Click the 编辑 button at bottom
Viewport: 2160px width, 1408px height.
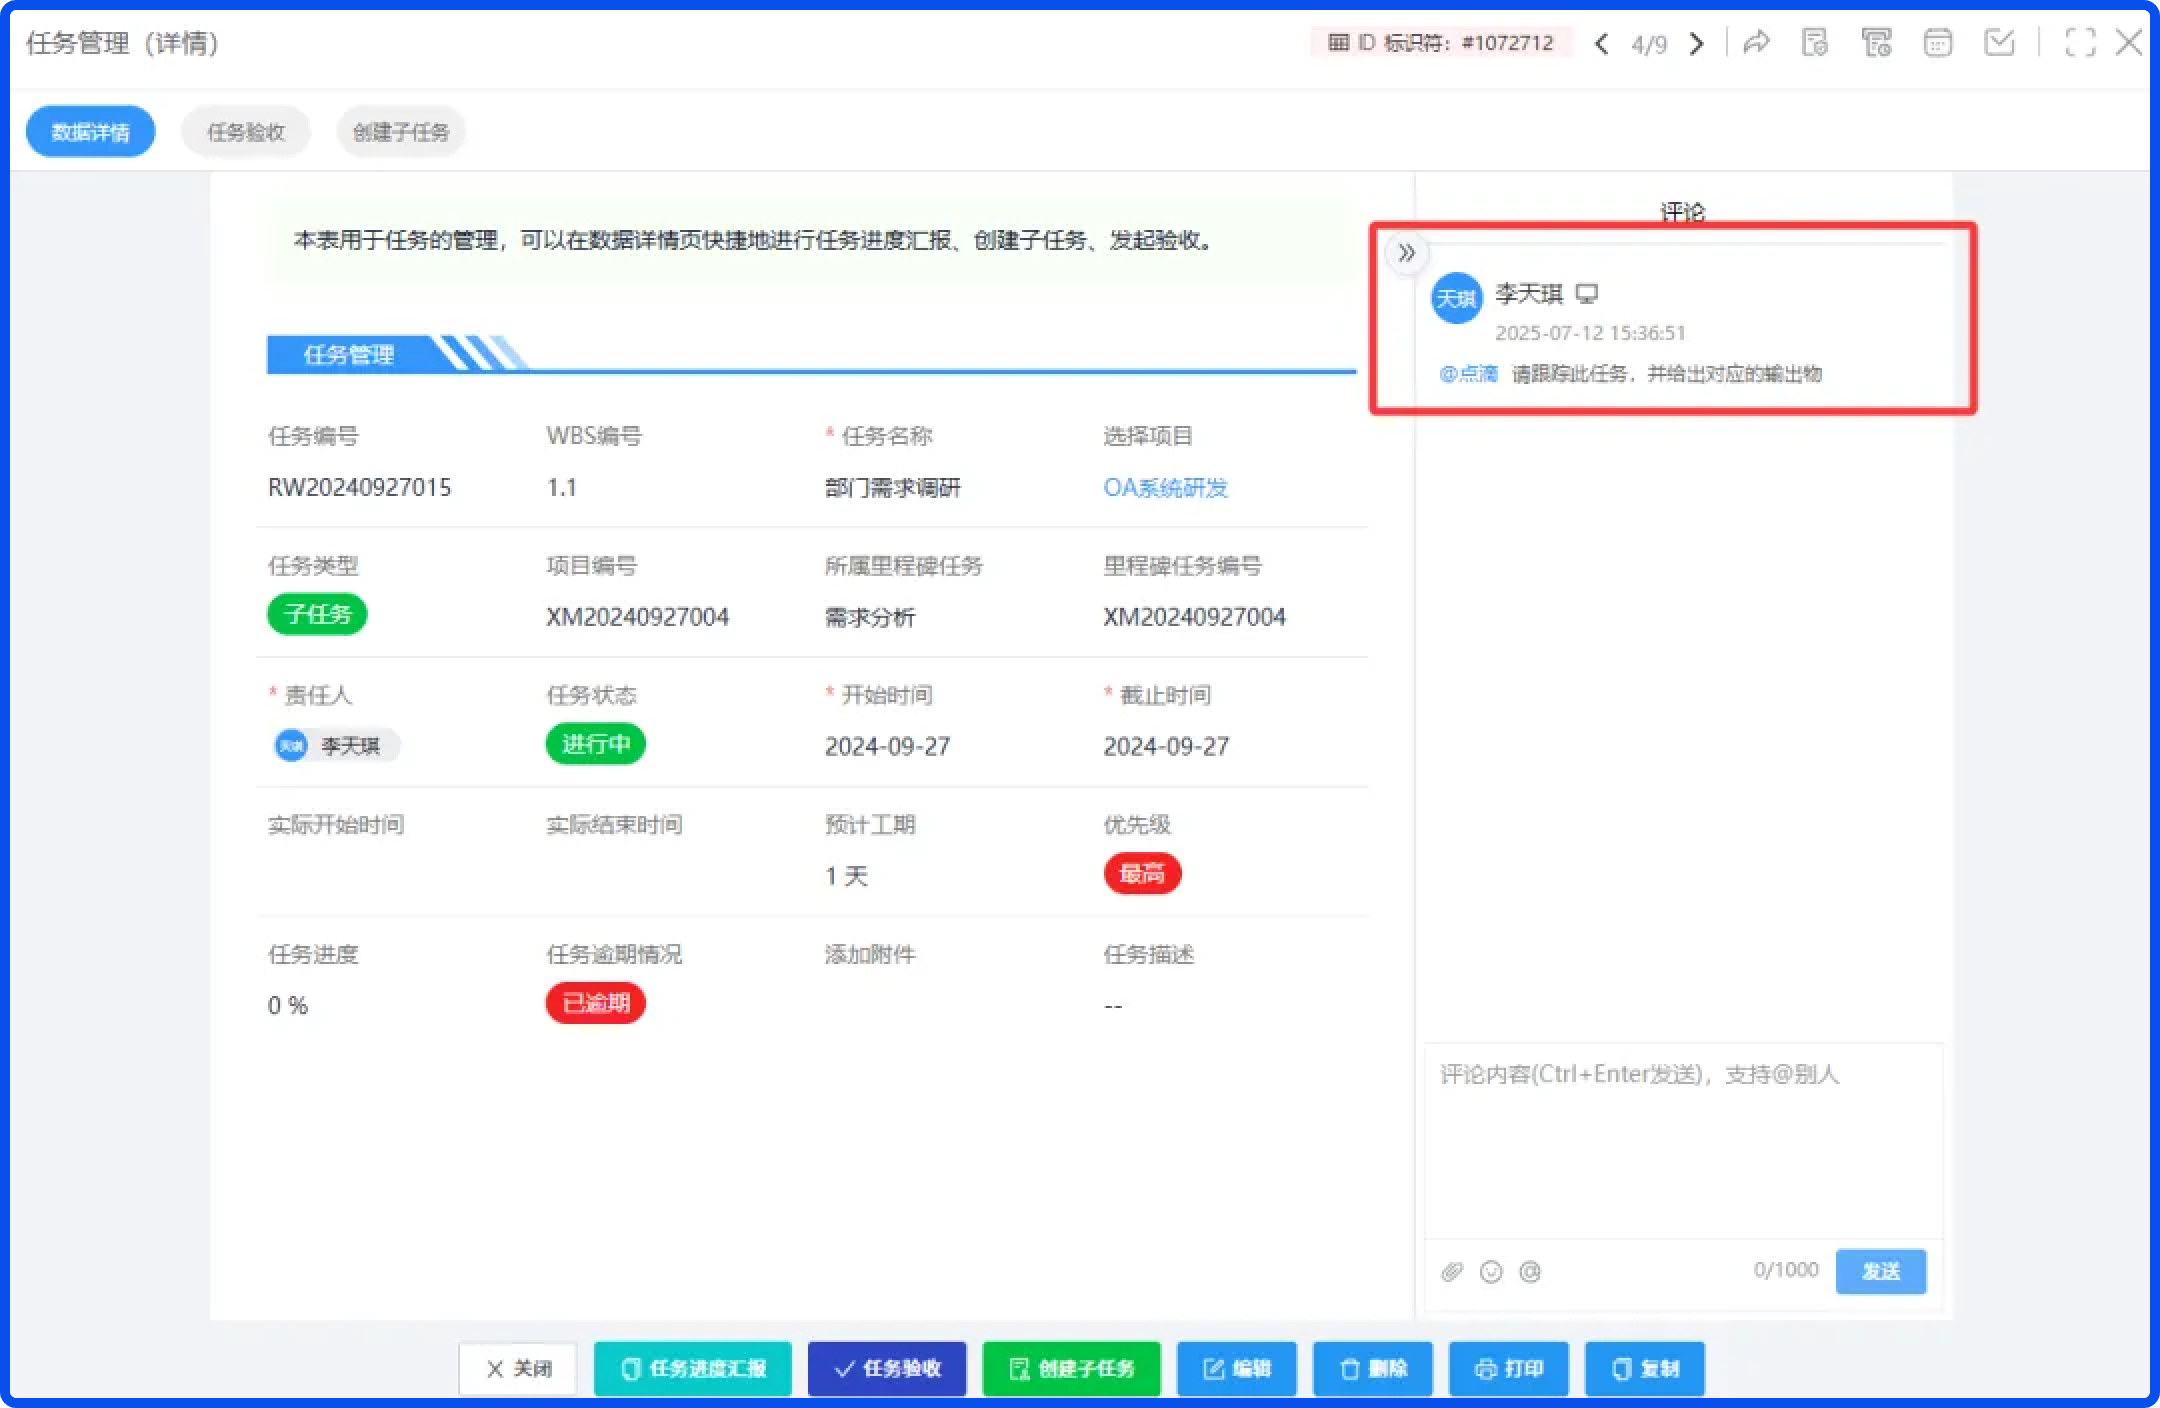pos(1236,1368)
